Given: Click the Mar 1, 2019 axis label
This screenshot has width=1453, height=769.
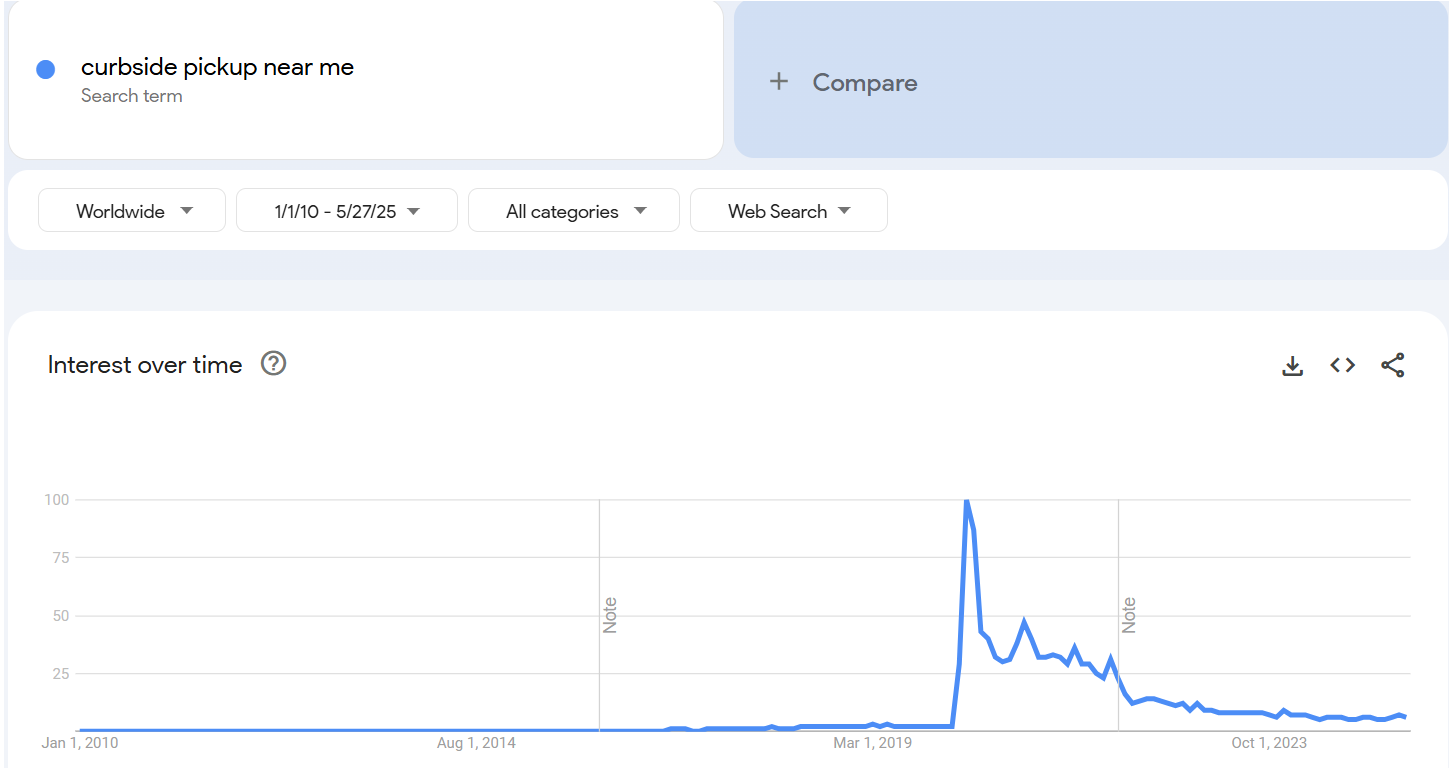Looking at the screenshot, I should (x=873, y=743).
